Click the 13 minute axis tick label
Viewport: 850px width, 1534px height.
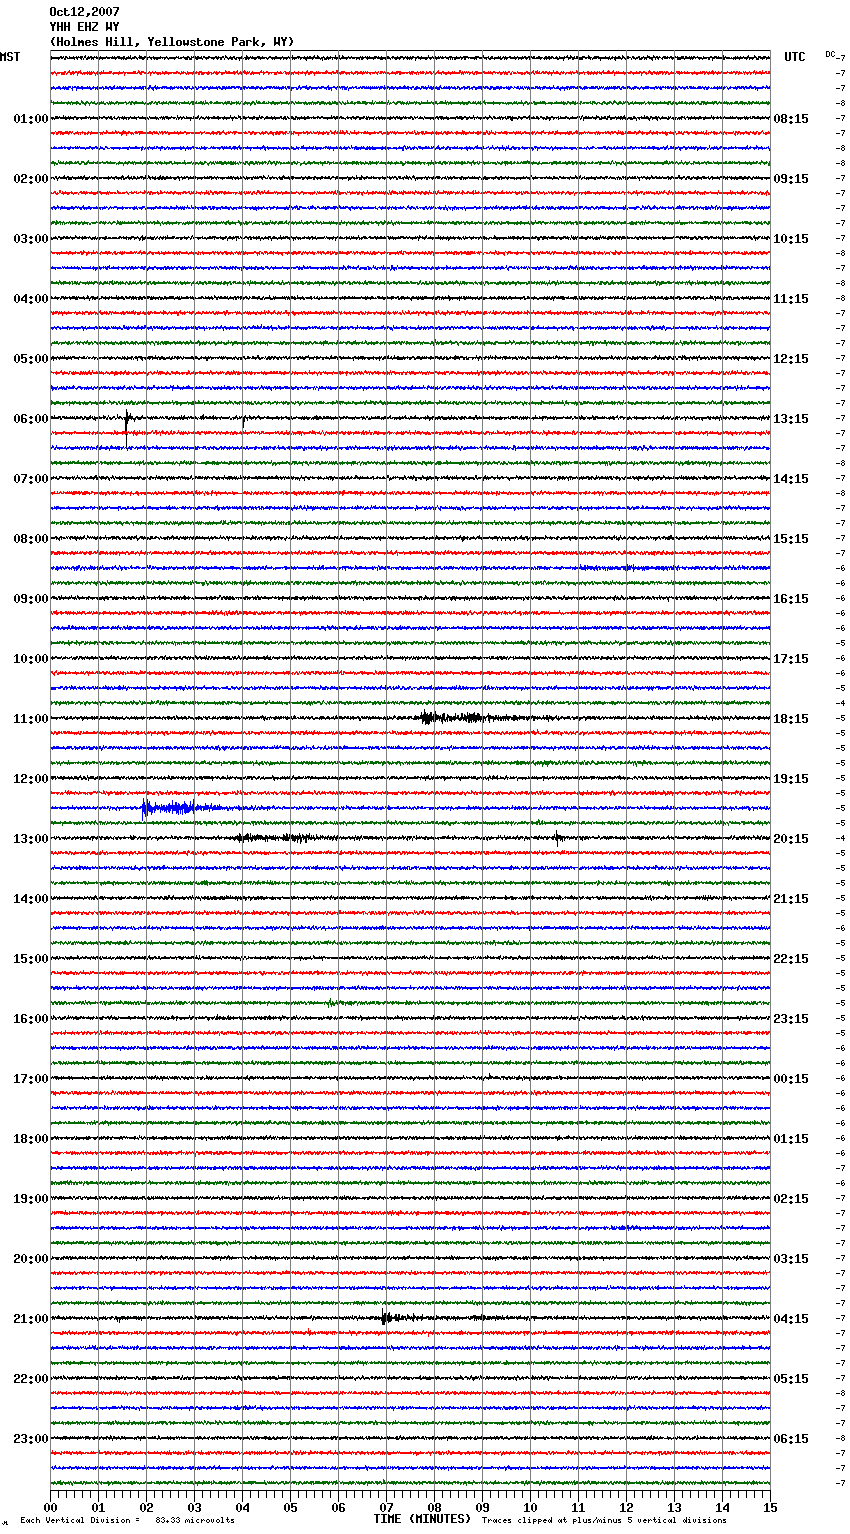click(674, 1507)
